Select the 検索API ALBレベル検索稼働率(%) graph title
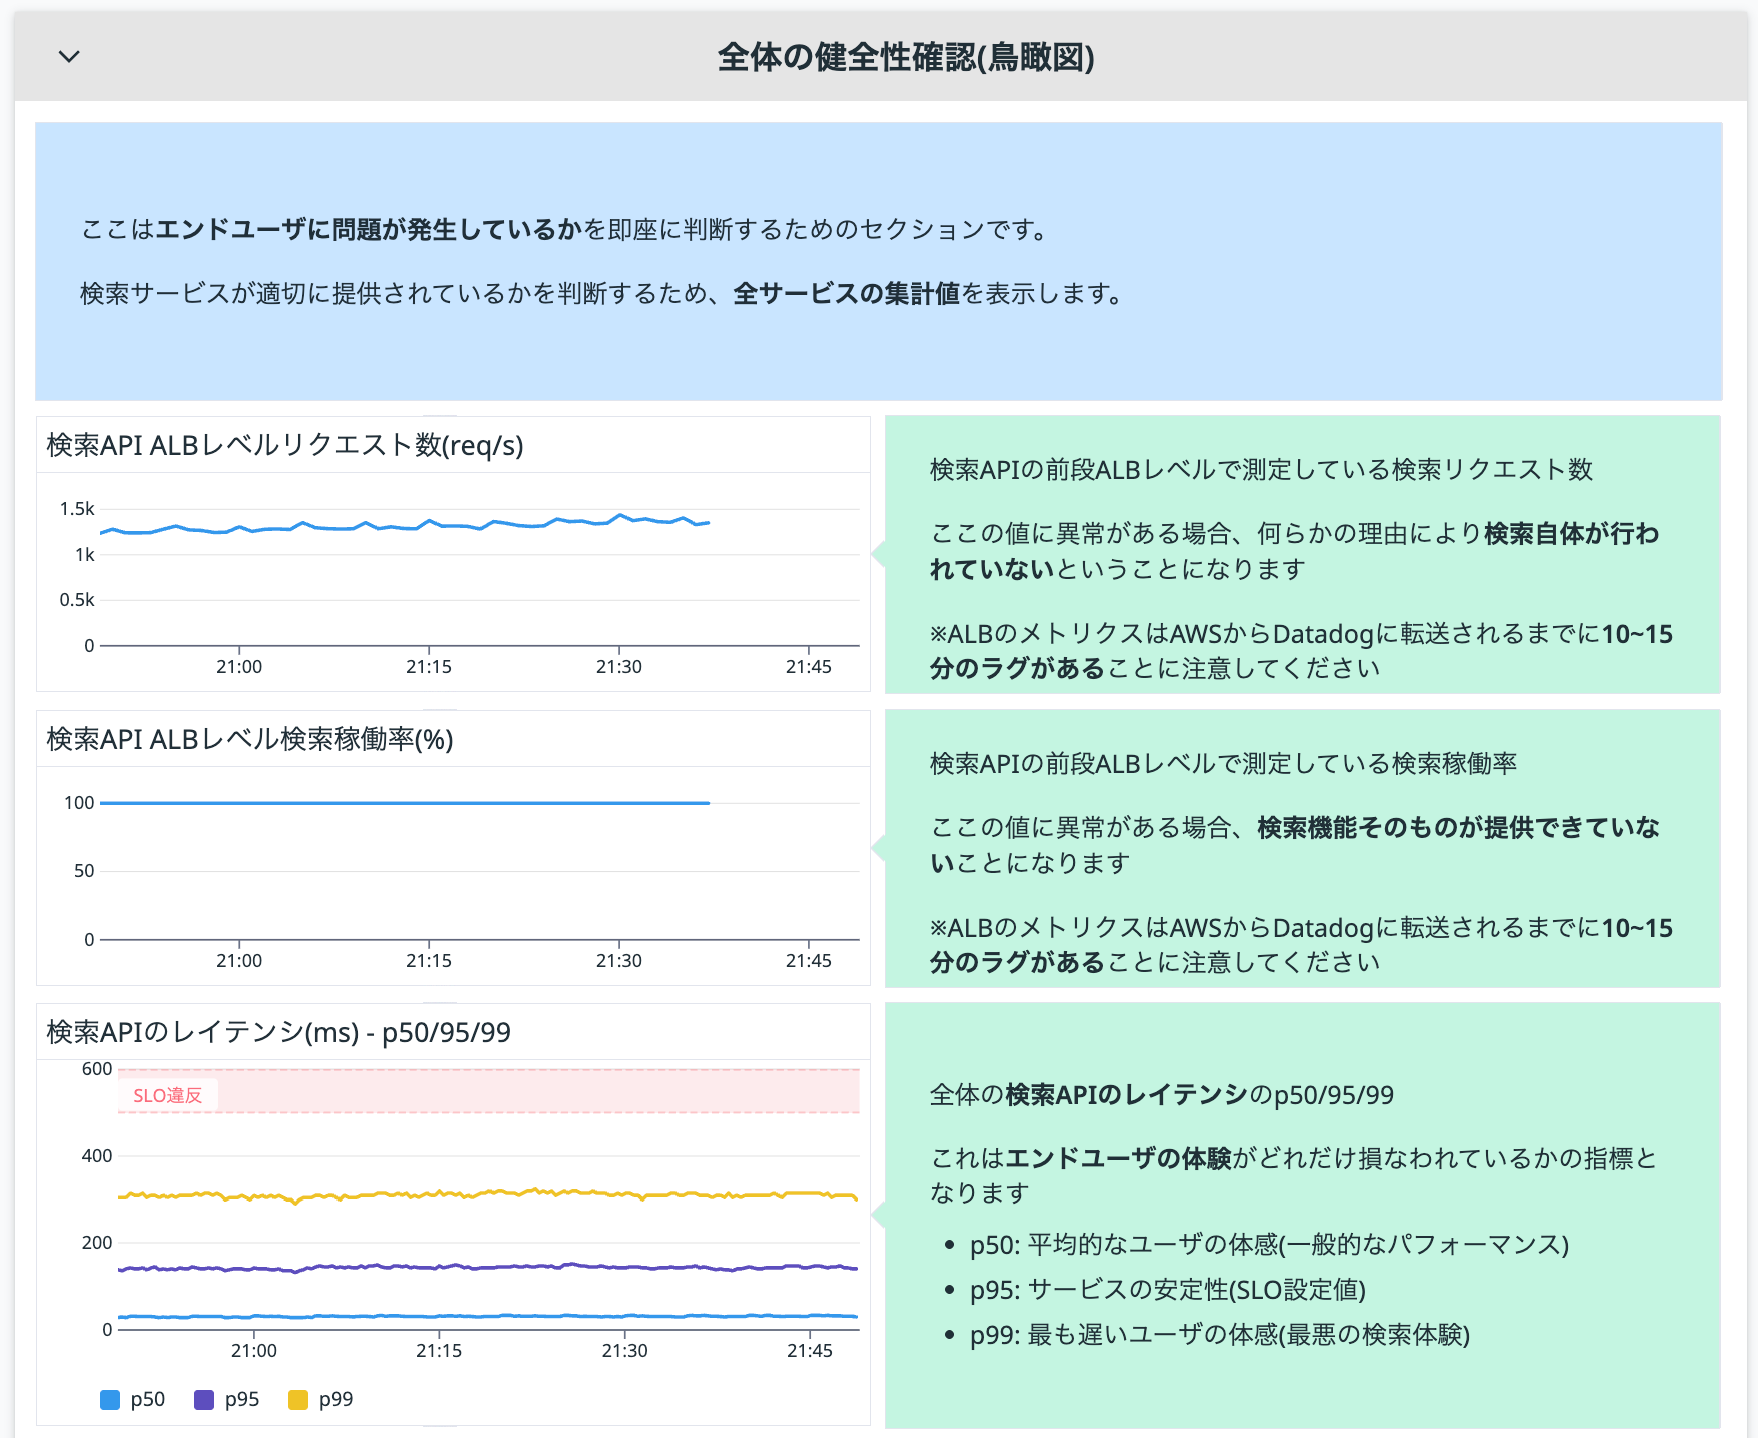This screenshot has width=1758, height=1438. coord(248,740)
